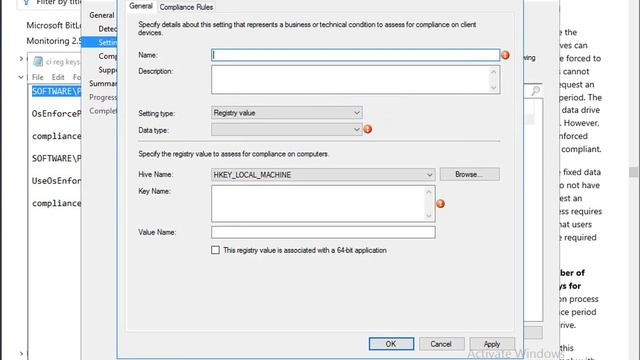This screenshot has width=640, height=360.
Task: Click the ci reg keys document icon
Action: [38, 62]
